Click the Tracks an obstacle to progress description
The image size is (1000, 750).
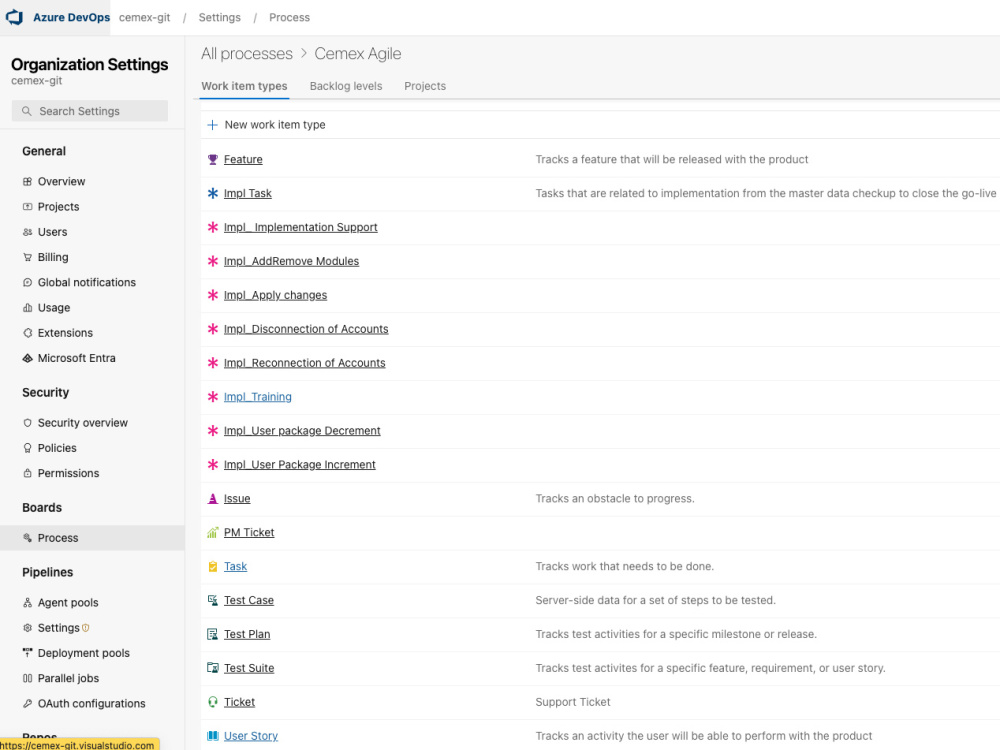click(615, 498)
